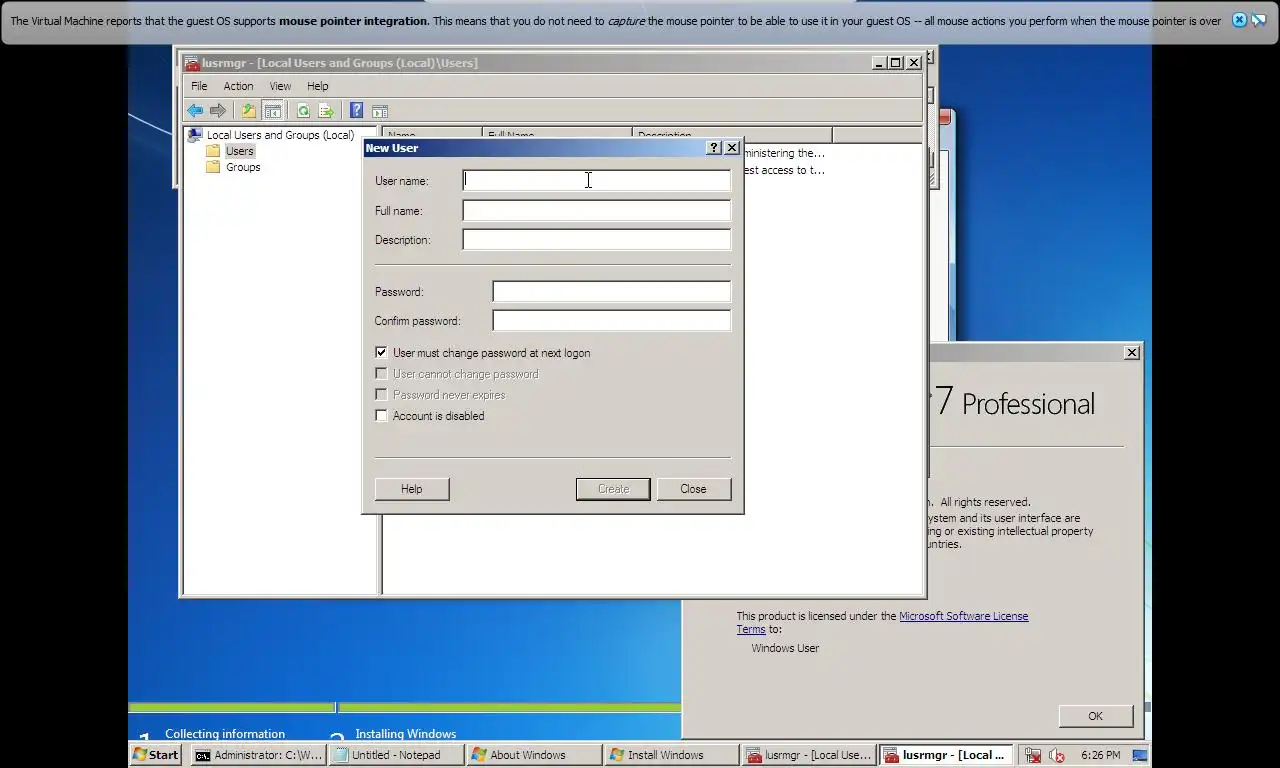Click the Export List toolbar icon
Screen dimensions: 1280x768
(x=326, y=111)
